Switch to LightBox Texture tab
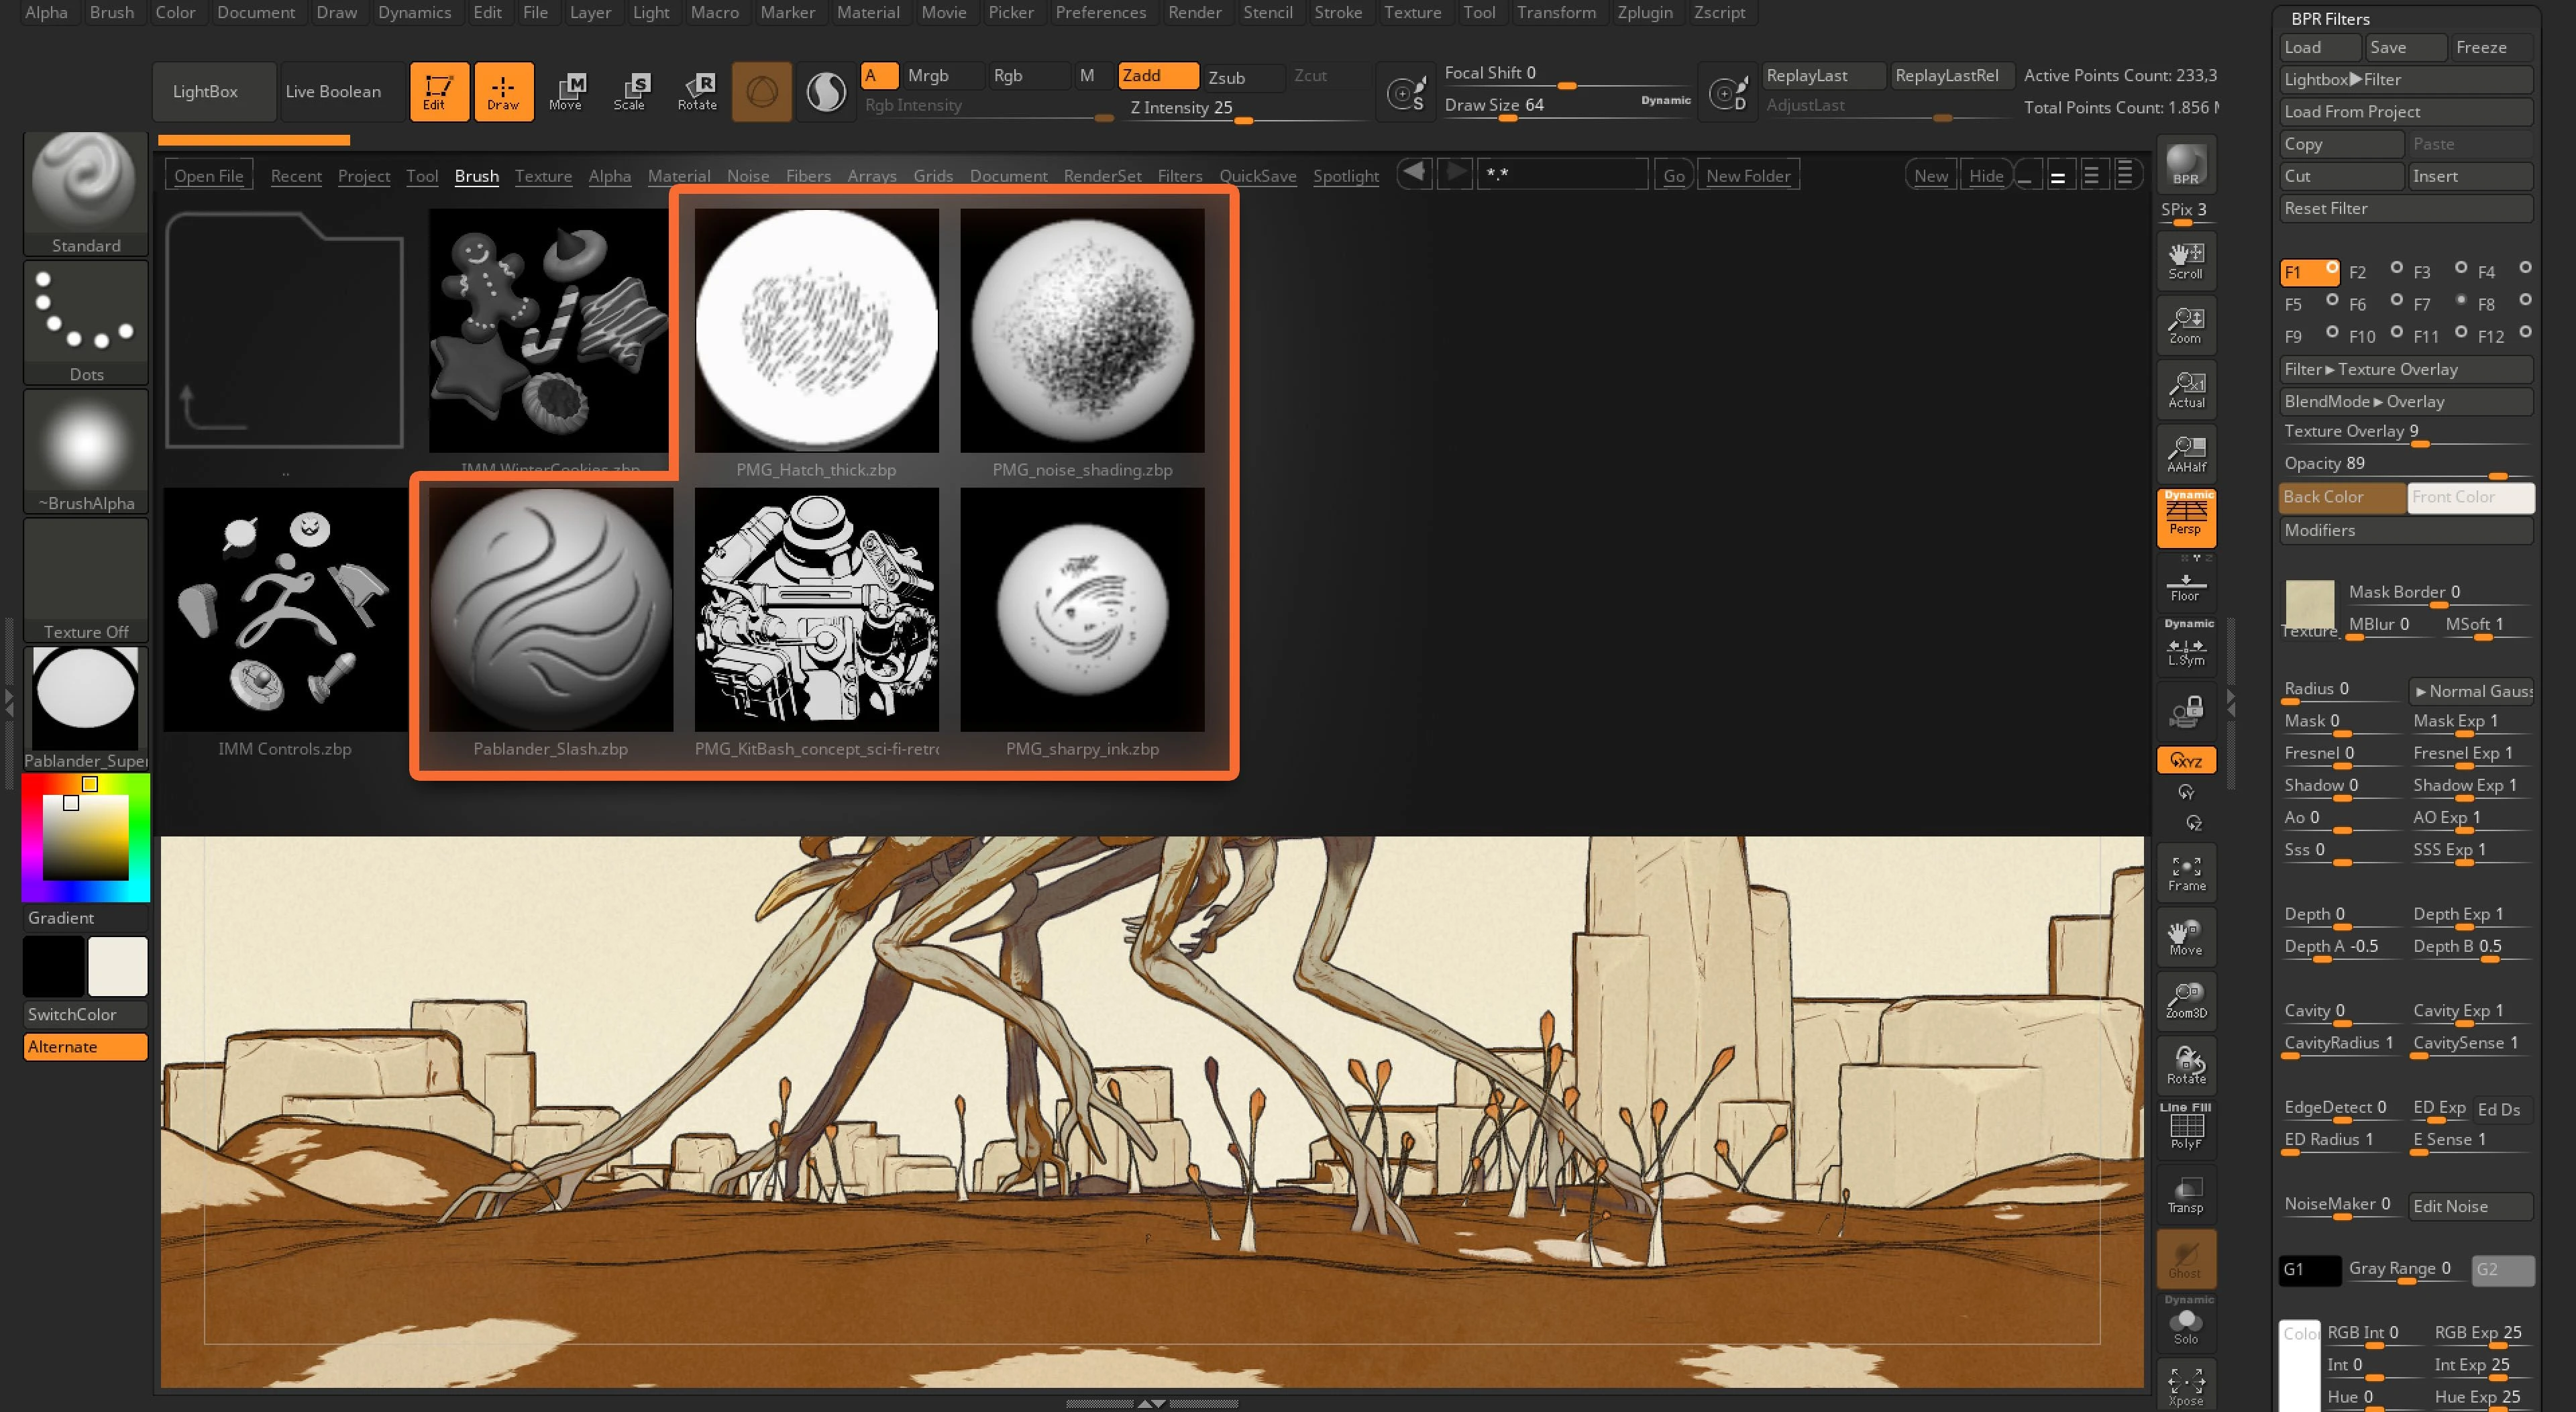Image resolution: width=2576 pixels, height=1412 pixels. (x=543, y=176)
